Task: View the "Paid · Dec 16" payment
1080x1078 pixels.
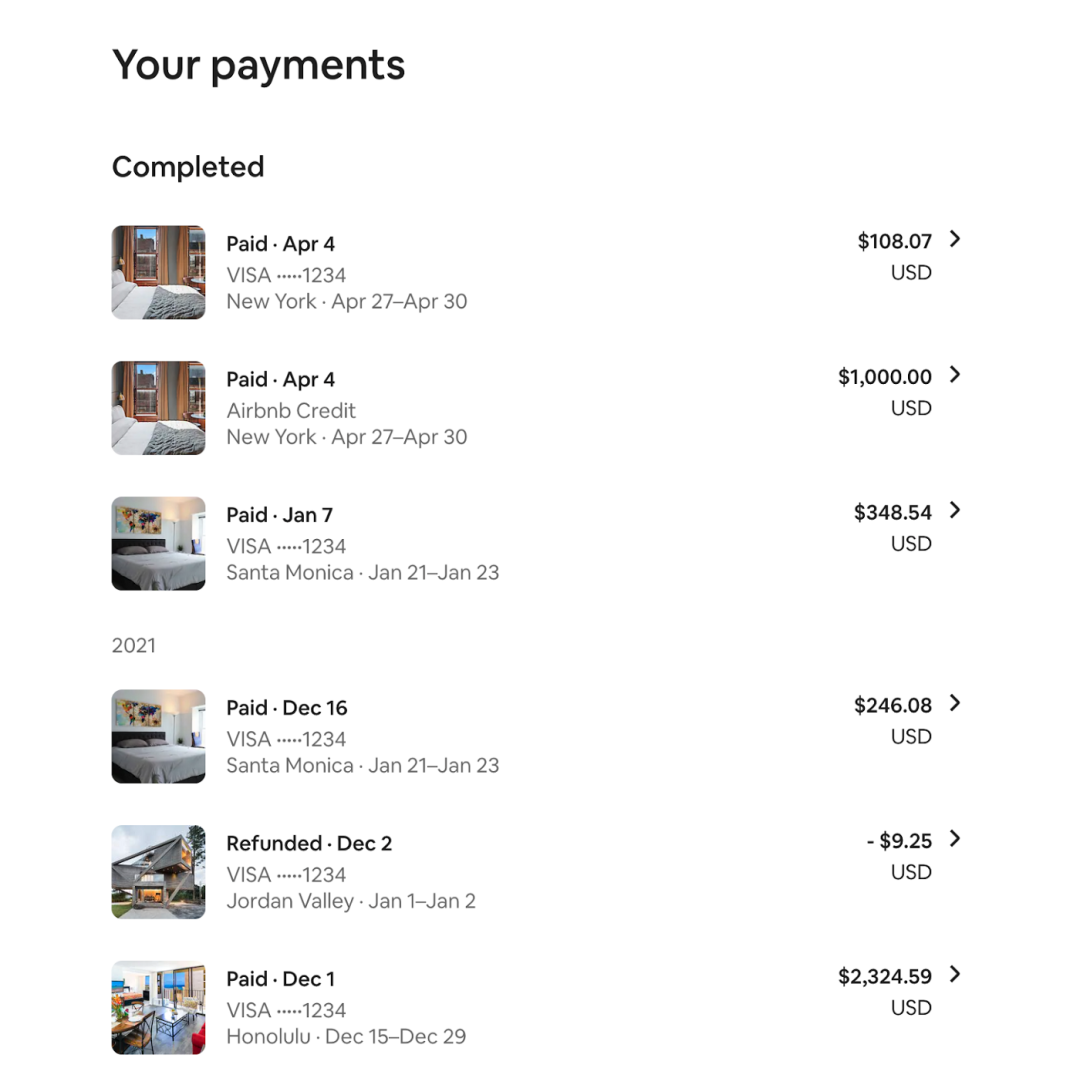Action: (x=287, y=708)
